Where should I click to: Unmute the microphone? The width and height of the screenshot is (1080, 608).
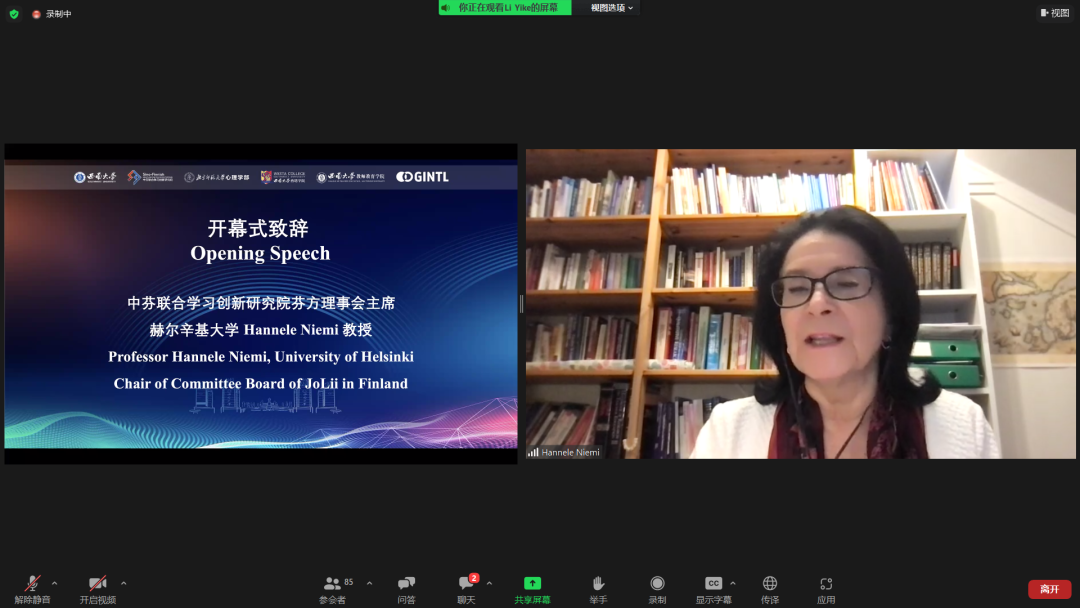(33, 584)
